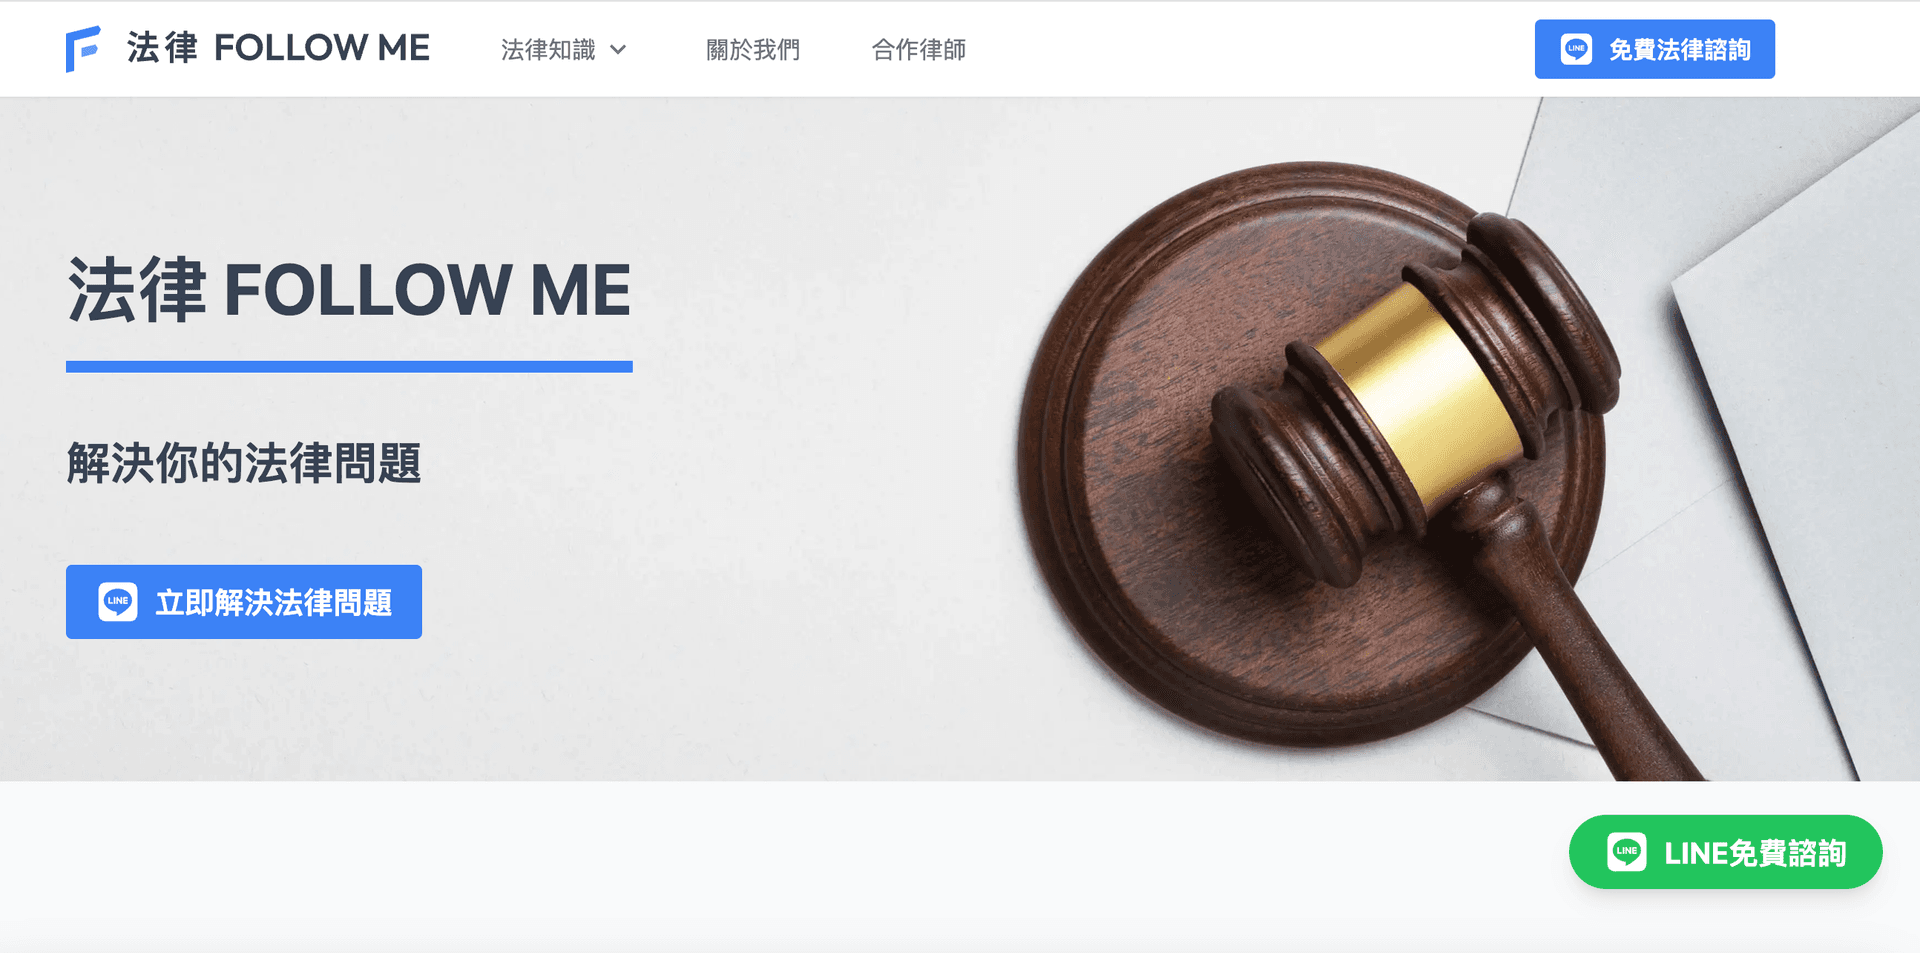Click the round wooden sound block base
The height and width of the screenshot is (953, 1920).
tap(1150, 560)
